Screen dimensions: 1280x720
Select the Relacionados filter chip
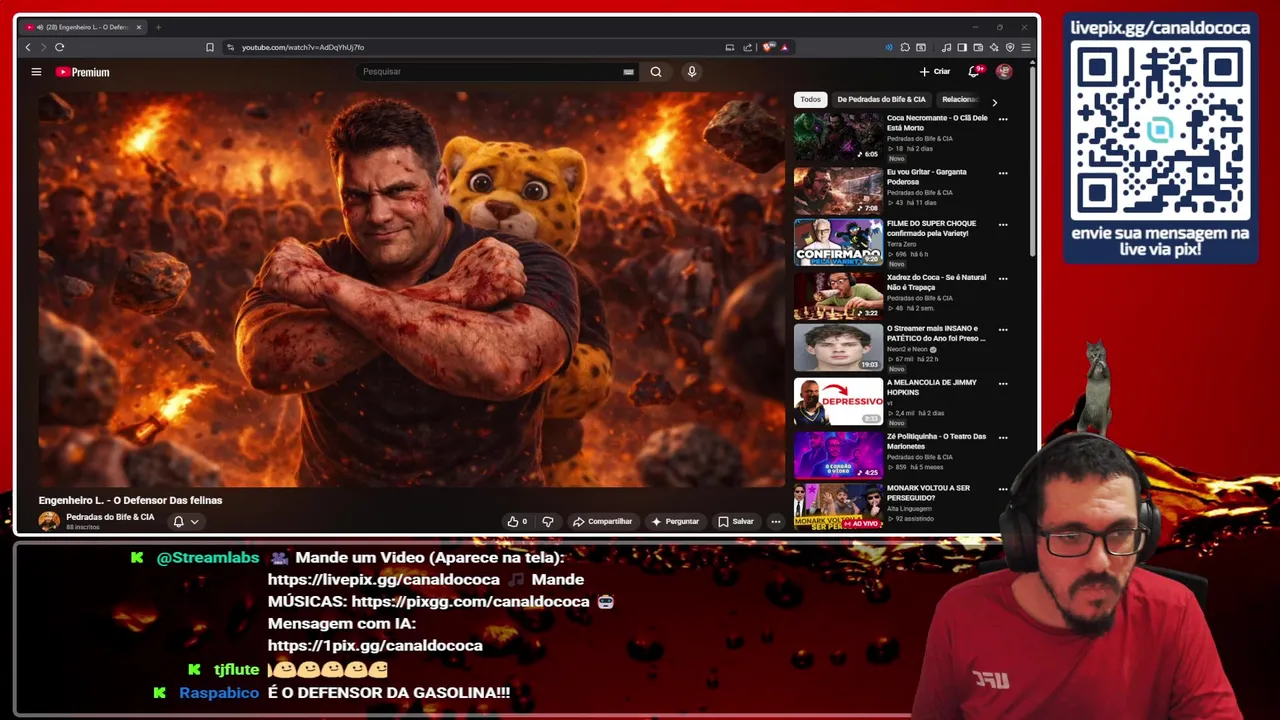click(x=959, y=99)
